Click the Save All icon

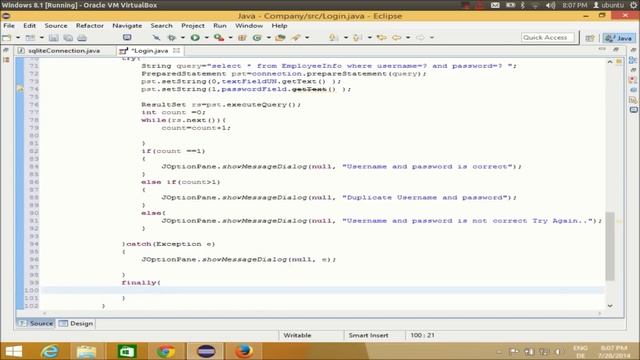[68, 38]
